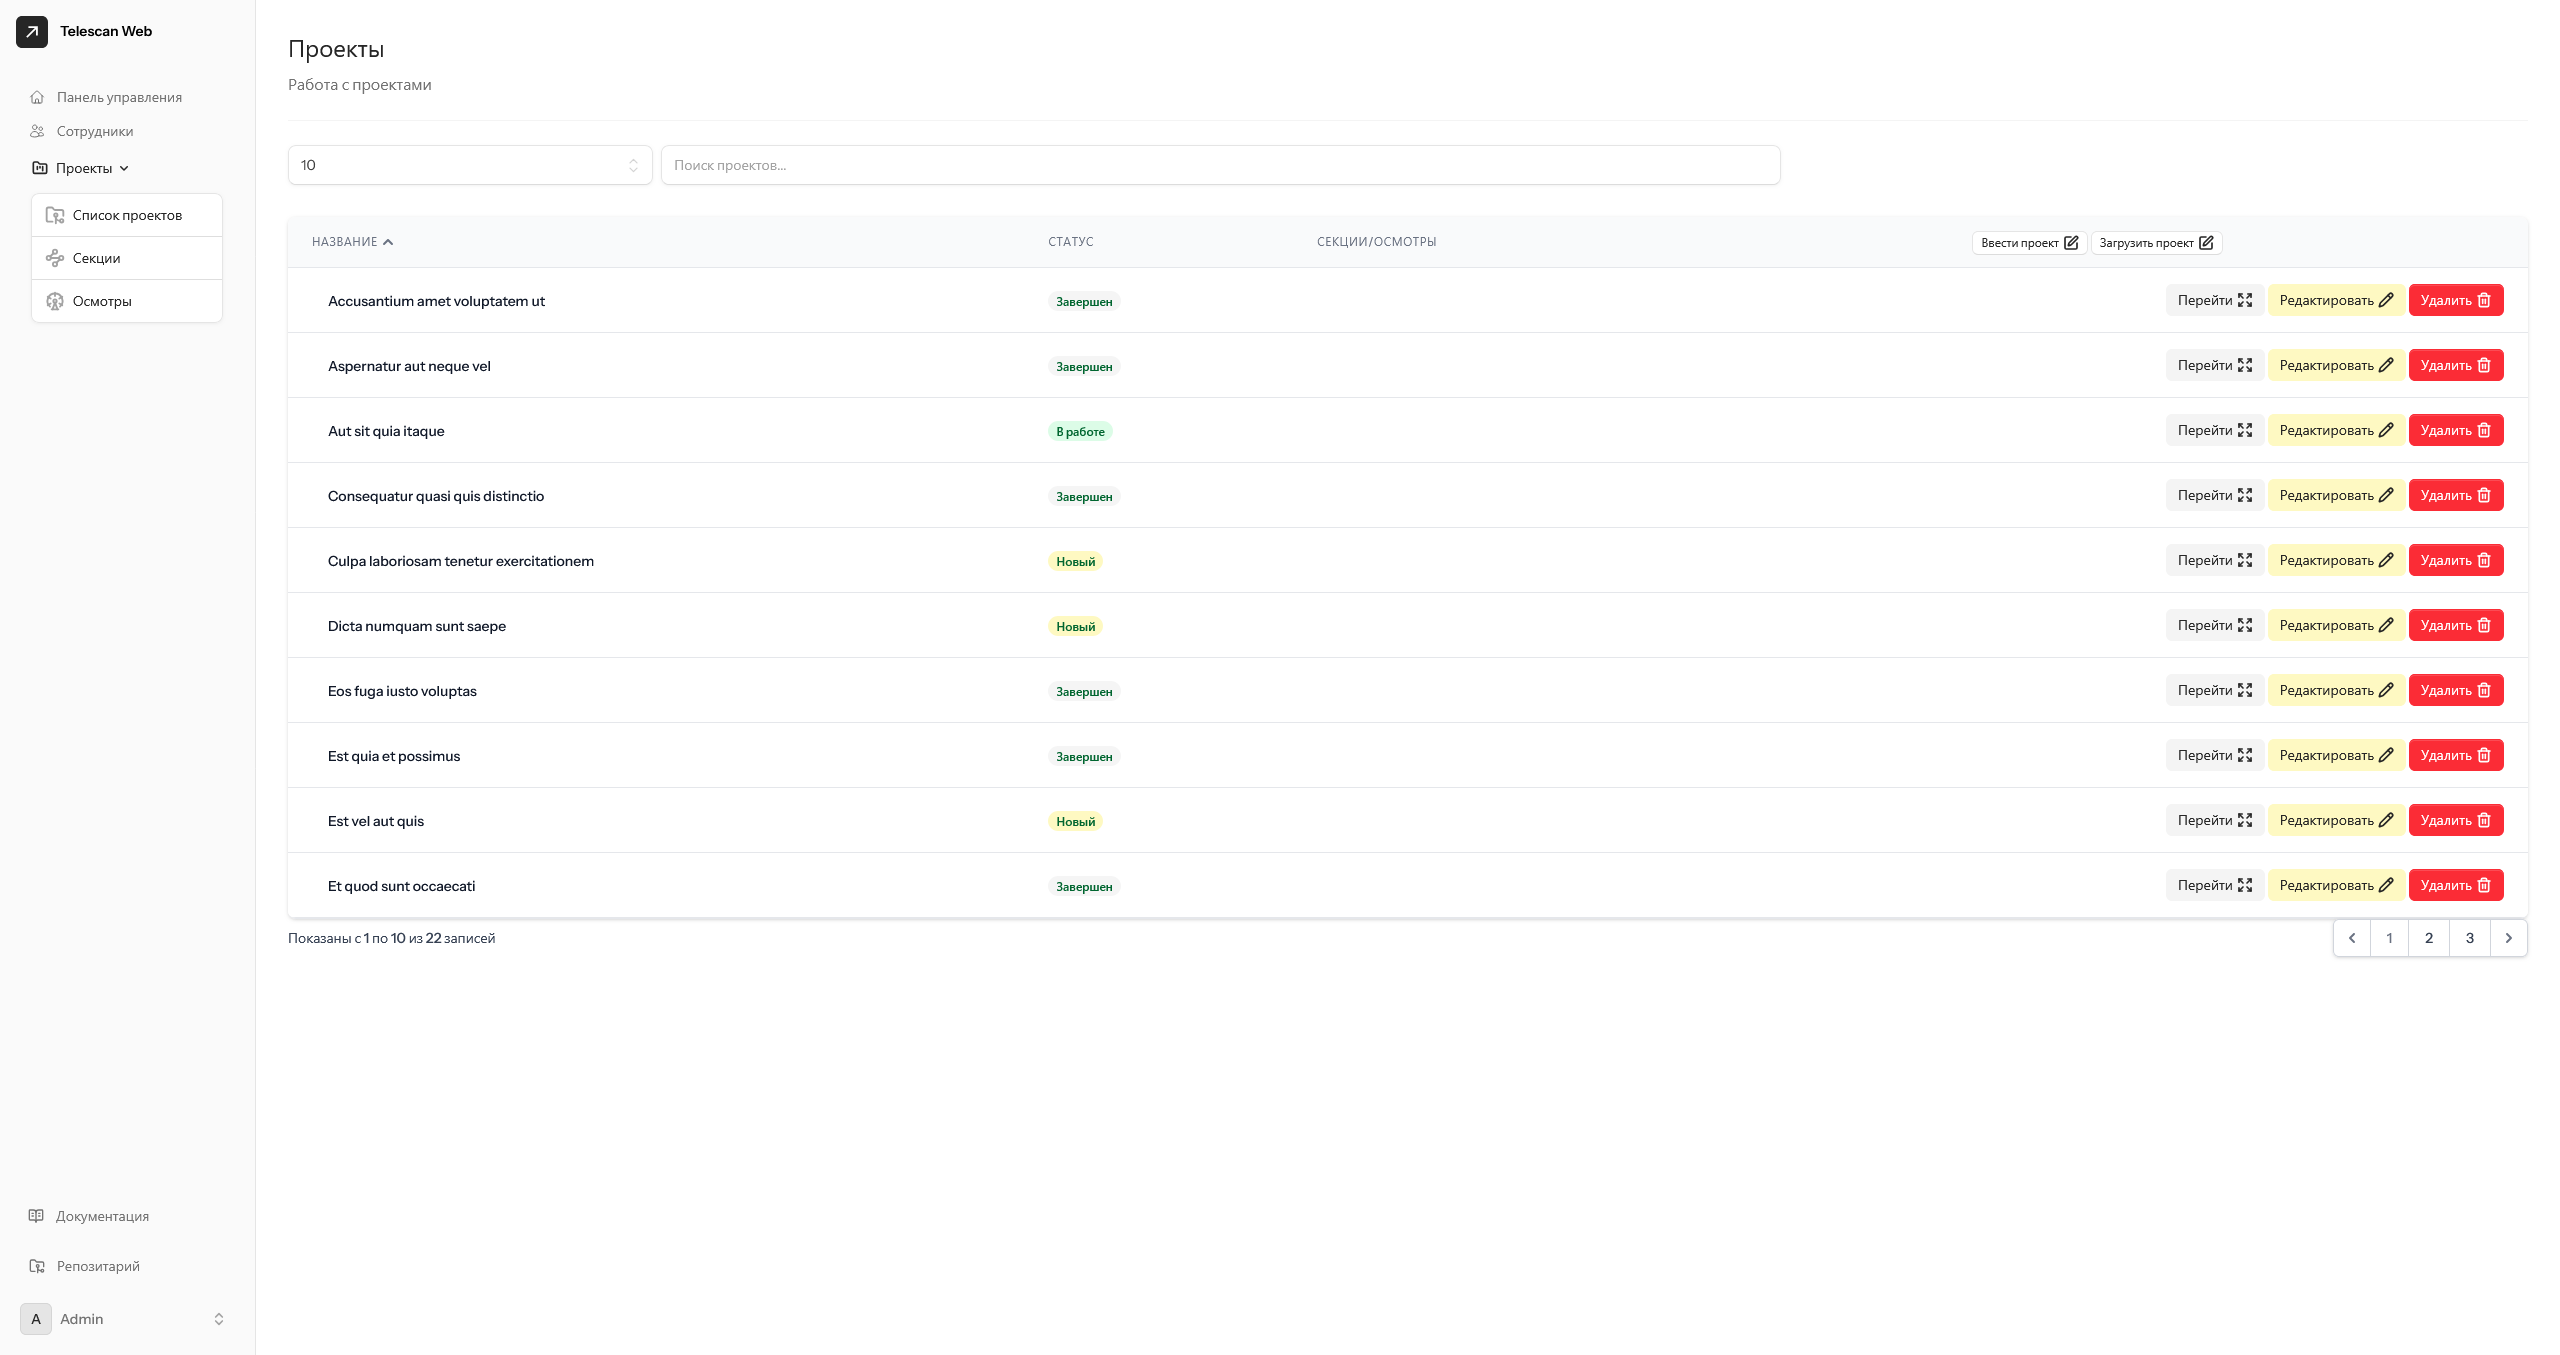Click Ввести проект button
The width and height of the screenshot is (2560, 1355).
(2028, 243)
